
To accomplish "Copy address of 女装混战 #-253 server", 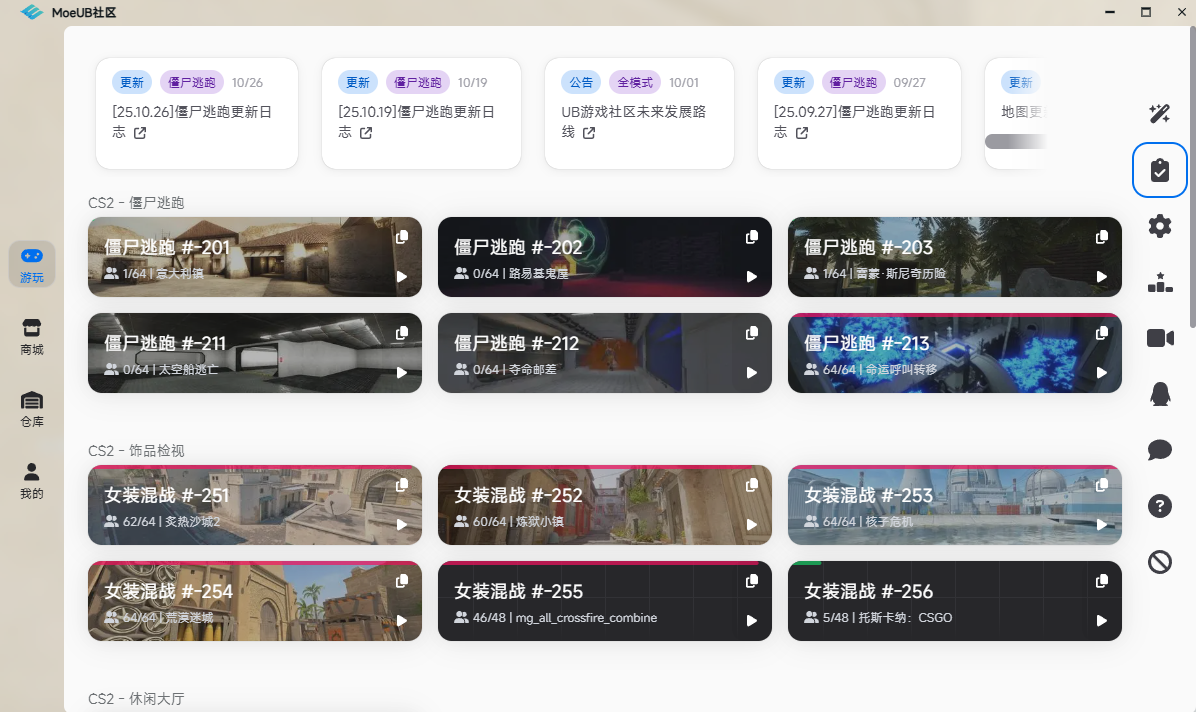I will 1102,485.
